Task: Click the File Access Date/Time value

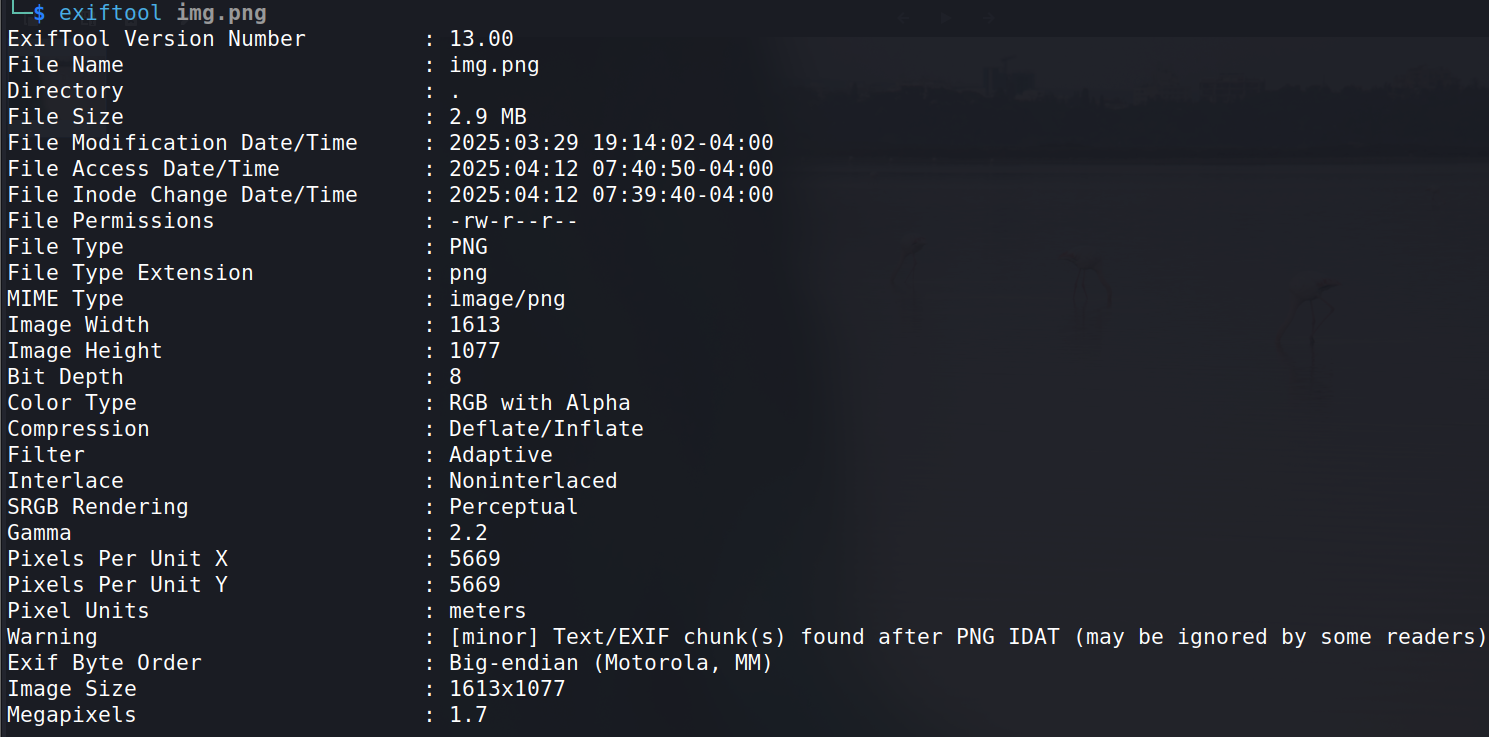Action: [x=611, y=169]
